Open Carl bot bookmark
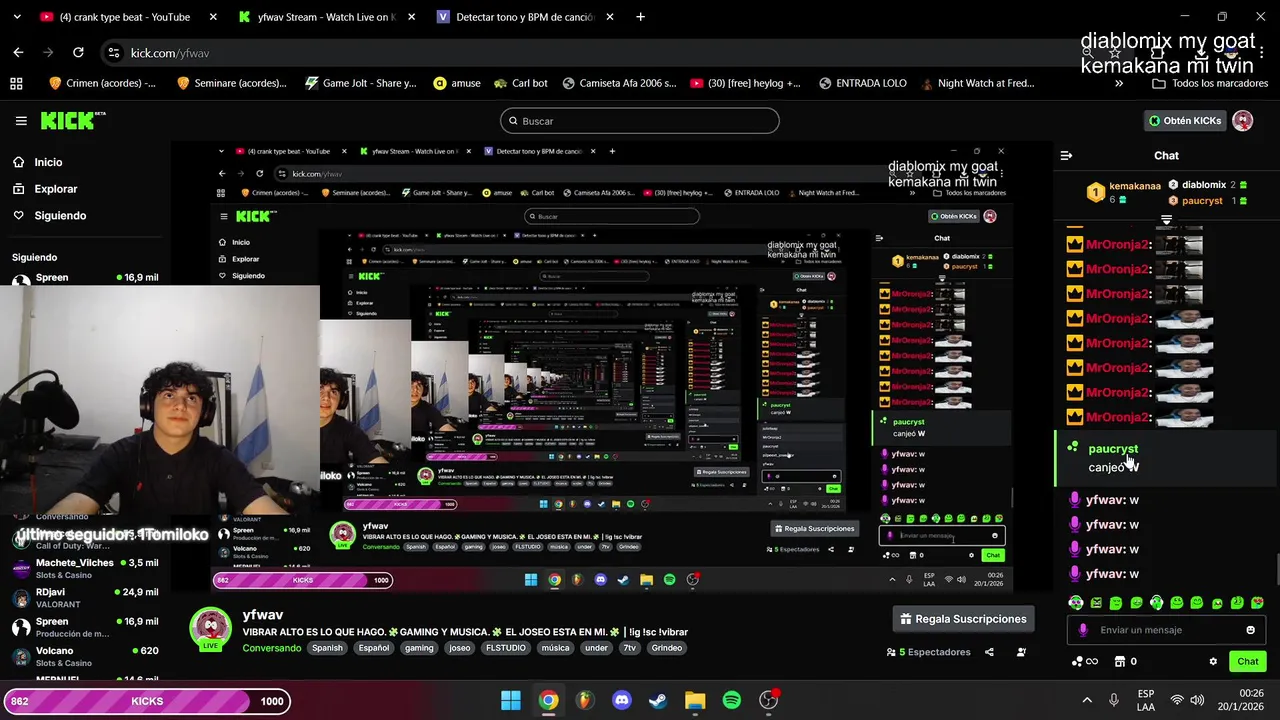This screenshot has height=720, width=1280. click(519, 83)
